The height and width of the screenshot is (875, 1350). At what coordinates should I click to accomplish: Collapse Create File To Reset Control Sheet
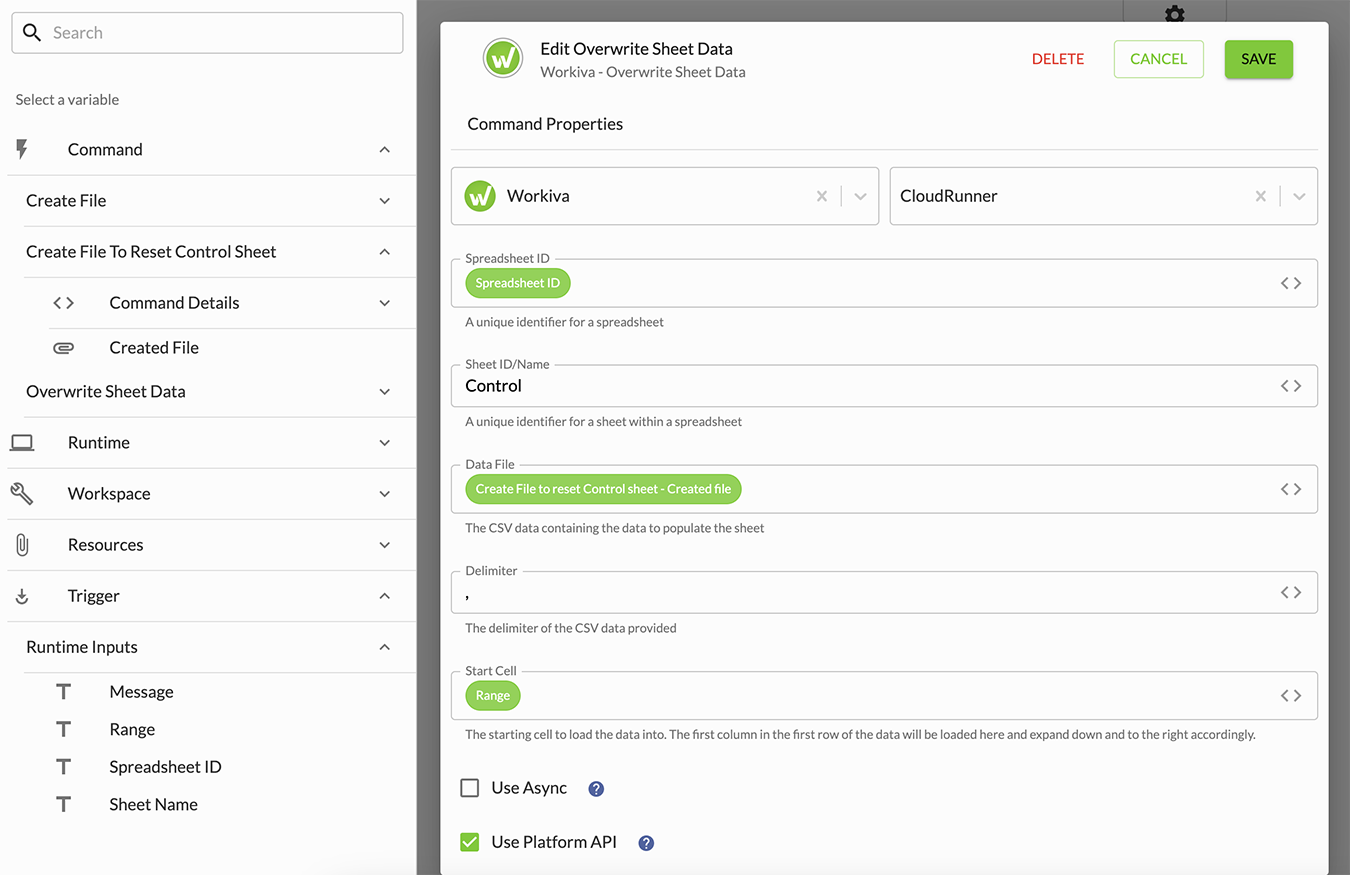click(385, 252)
